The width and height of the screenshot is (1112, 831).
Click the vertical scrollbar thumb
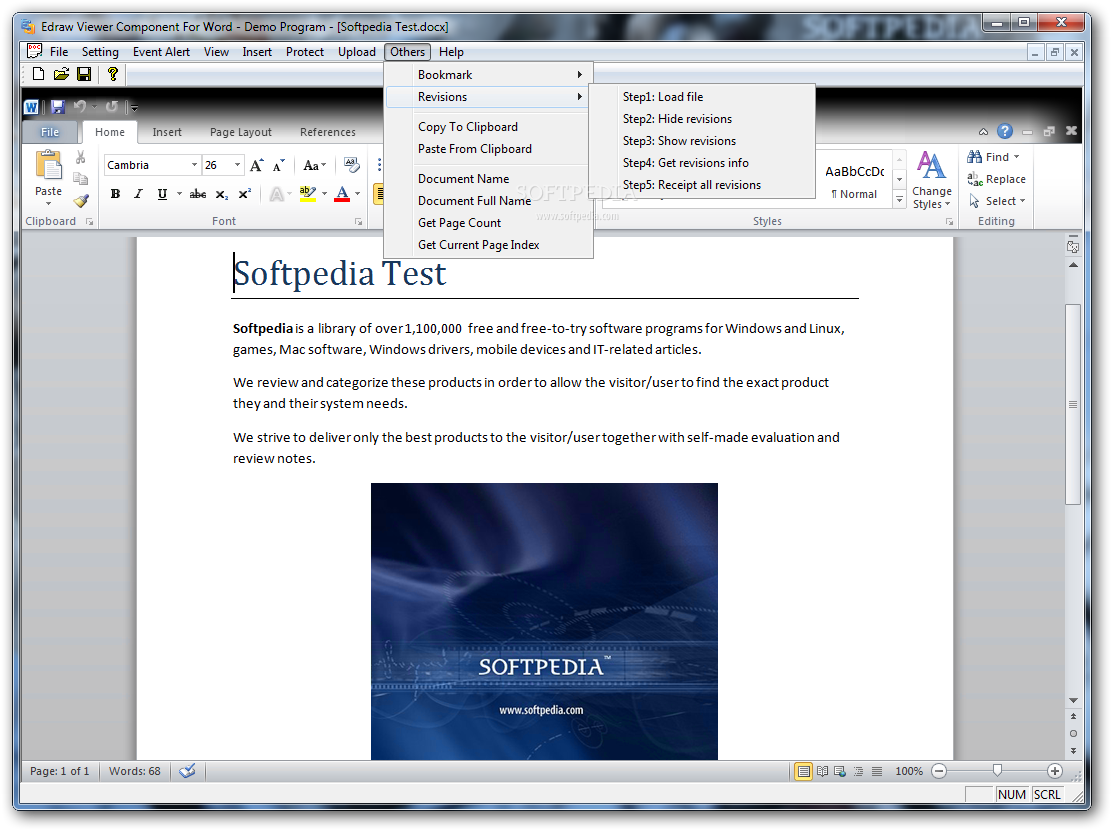[x=1073, y=404]
